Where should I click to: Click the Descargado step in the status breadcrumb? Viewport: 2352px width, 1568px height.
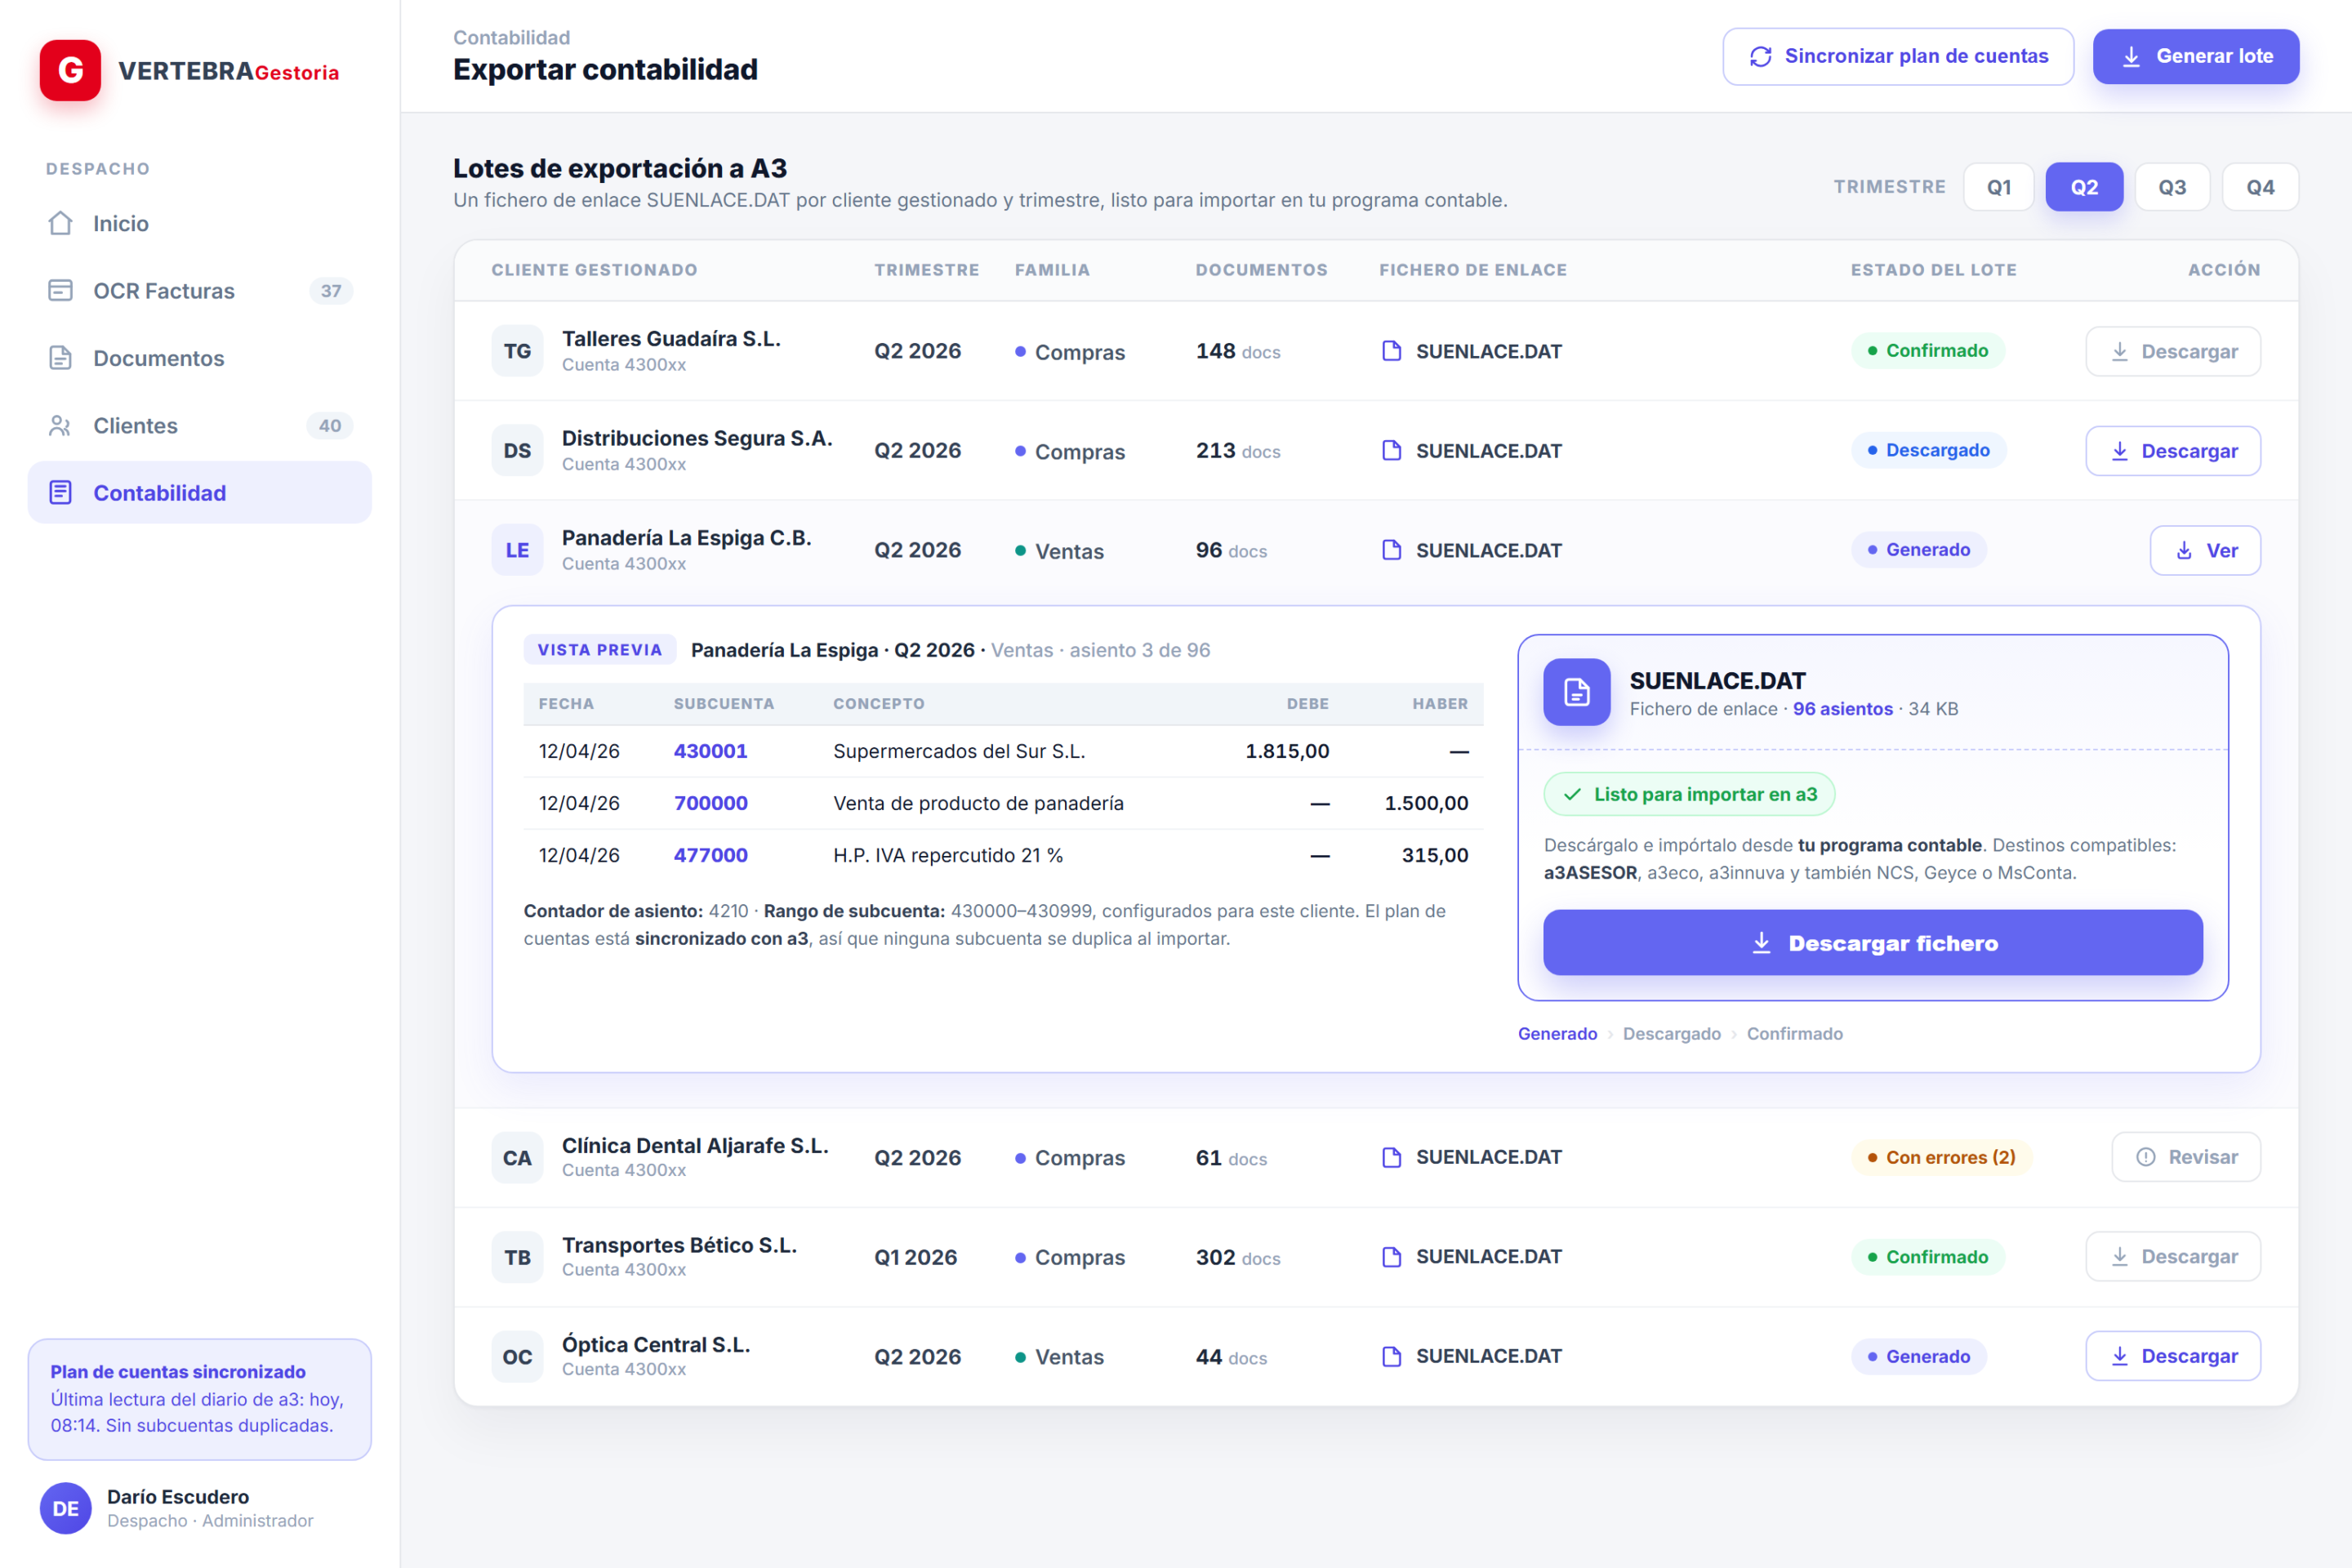pos(1671,1034)
